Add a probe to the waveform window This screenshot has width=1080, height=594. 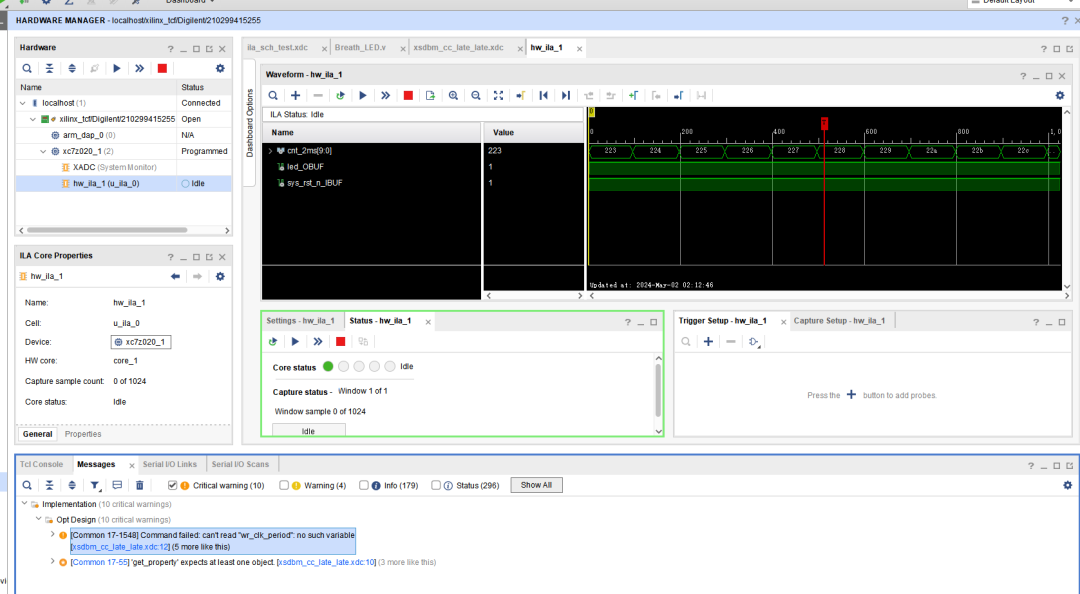295,96
